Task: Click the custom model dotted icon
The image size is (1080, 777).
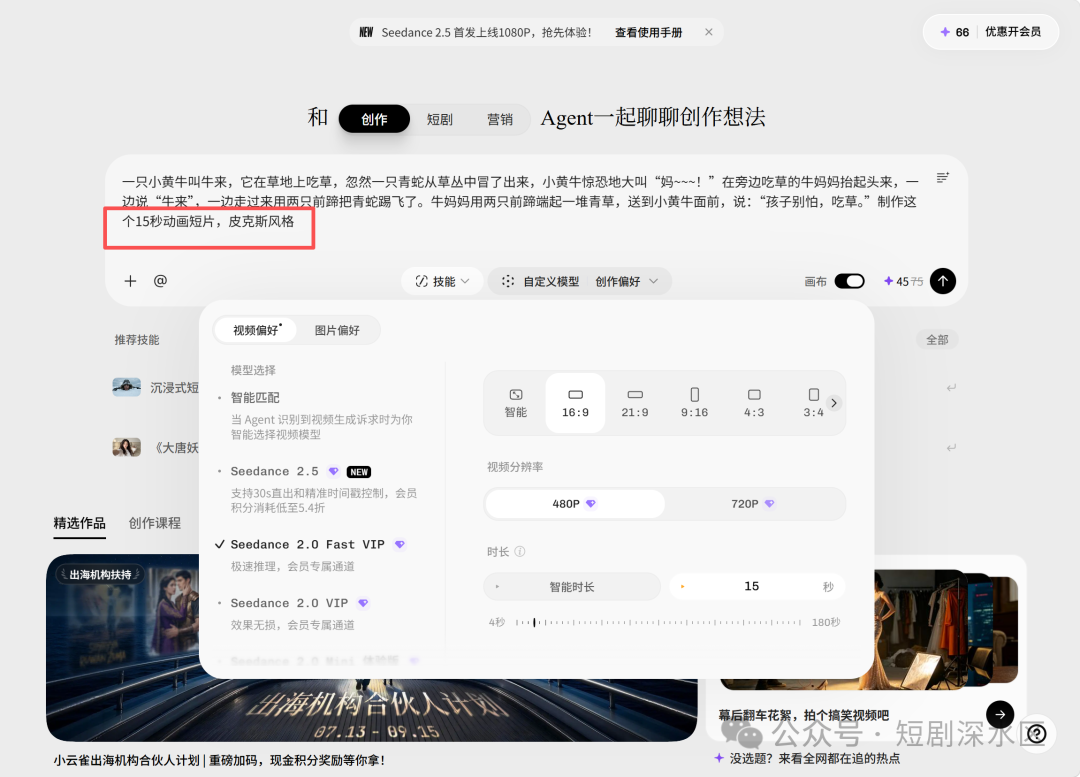Action: point(508,281)
